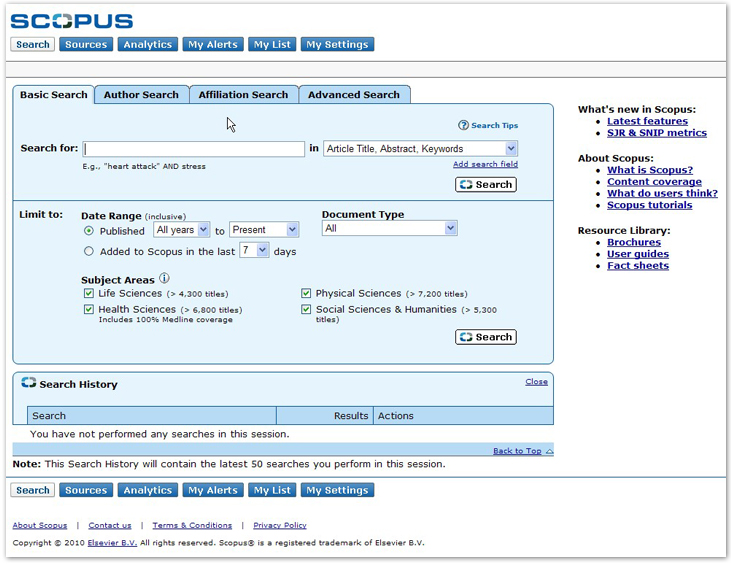Open My List in top navigation
This screenshot has width=731, height=564.
pos(272,44)
